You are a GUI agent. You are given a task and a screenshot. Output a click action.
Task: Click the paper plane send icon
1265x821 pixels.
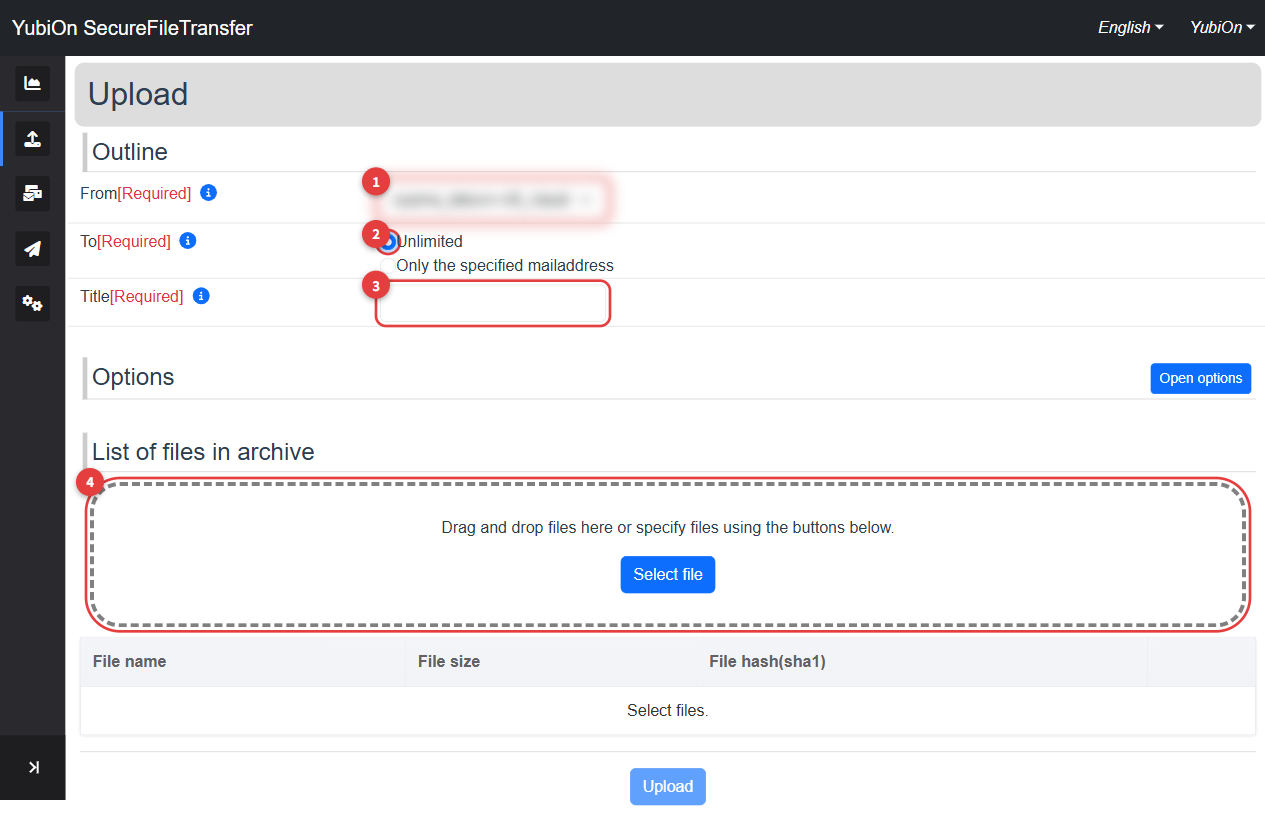(x=32, y=248)
